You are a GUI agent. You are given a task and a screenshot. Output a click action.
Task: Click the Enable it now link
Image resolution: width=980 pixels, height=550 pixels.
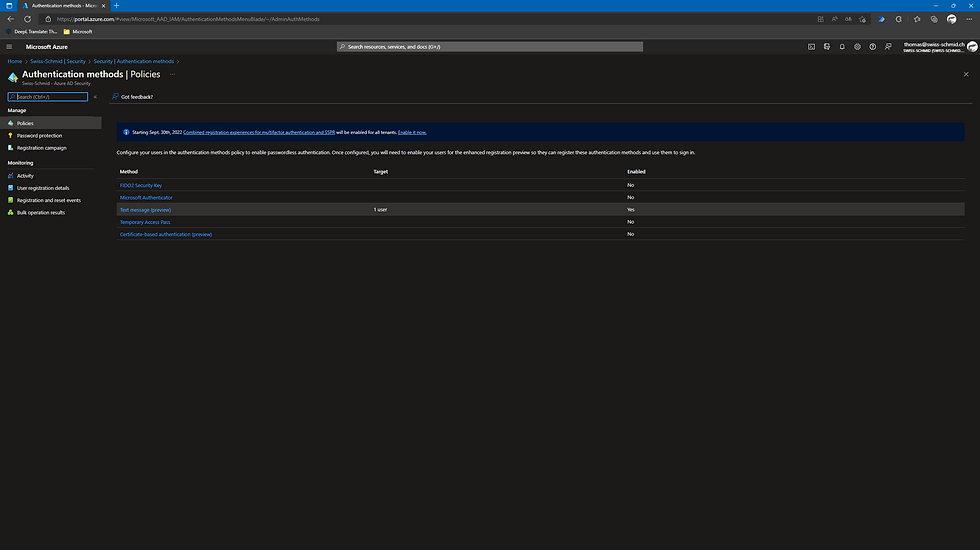pyautogui.click(x=412, y=132)
